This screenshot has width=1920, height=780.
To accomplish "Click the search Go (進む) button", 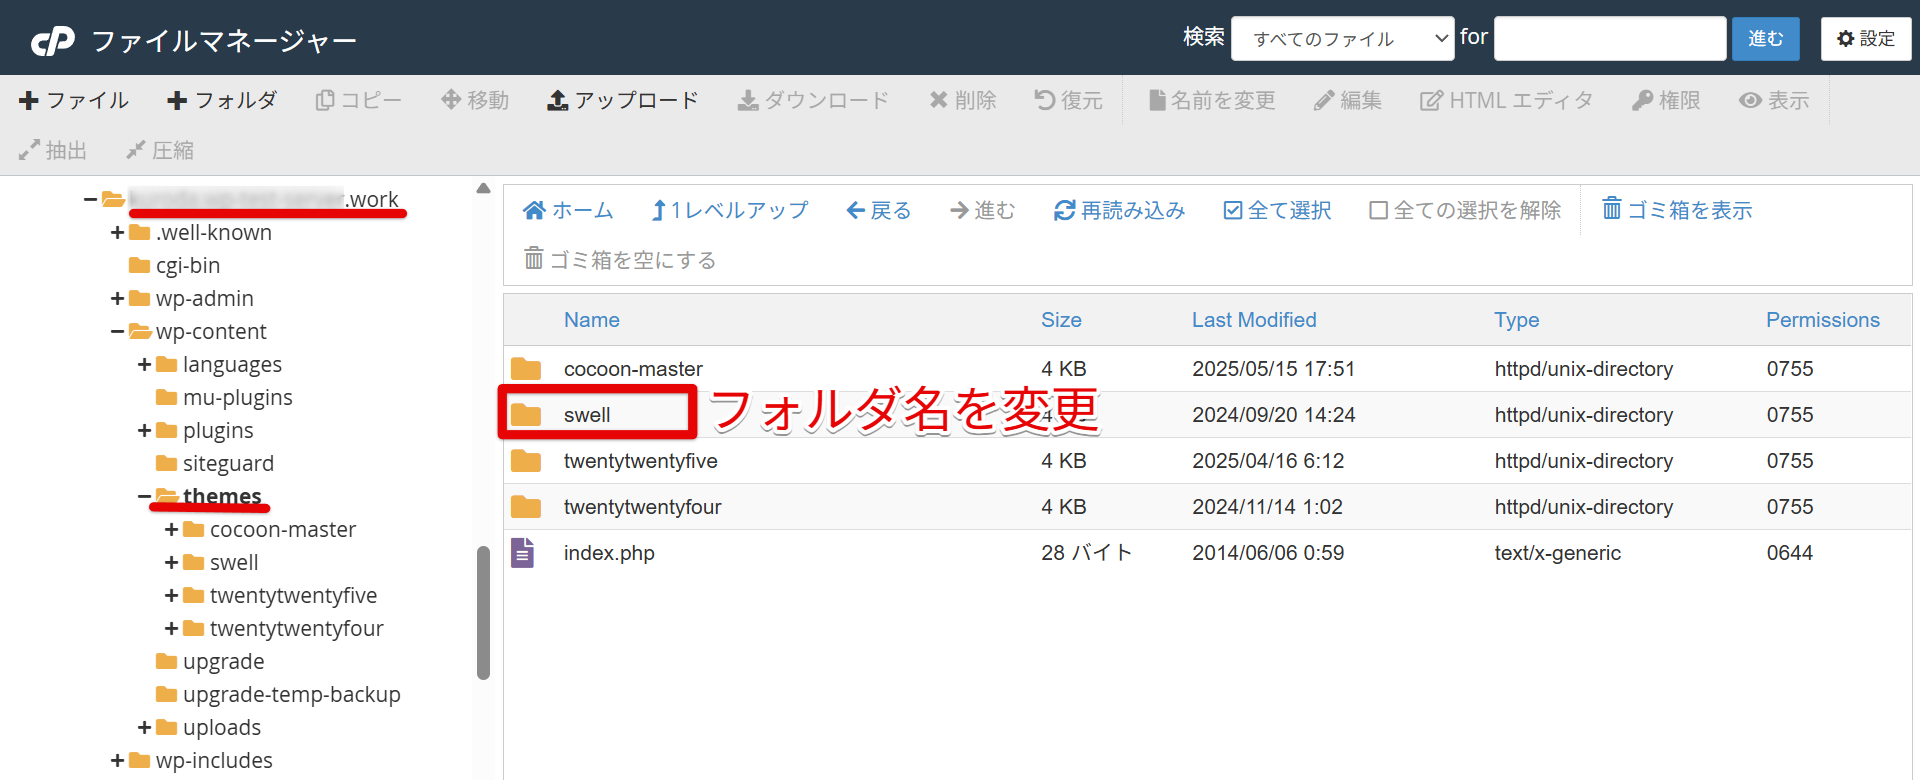I will coord(1765,39).
